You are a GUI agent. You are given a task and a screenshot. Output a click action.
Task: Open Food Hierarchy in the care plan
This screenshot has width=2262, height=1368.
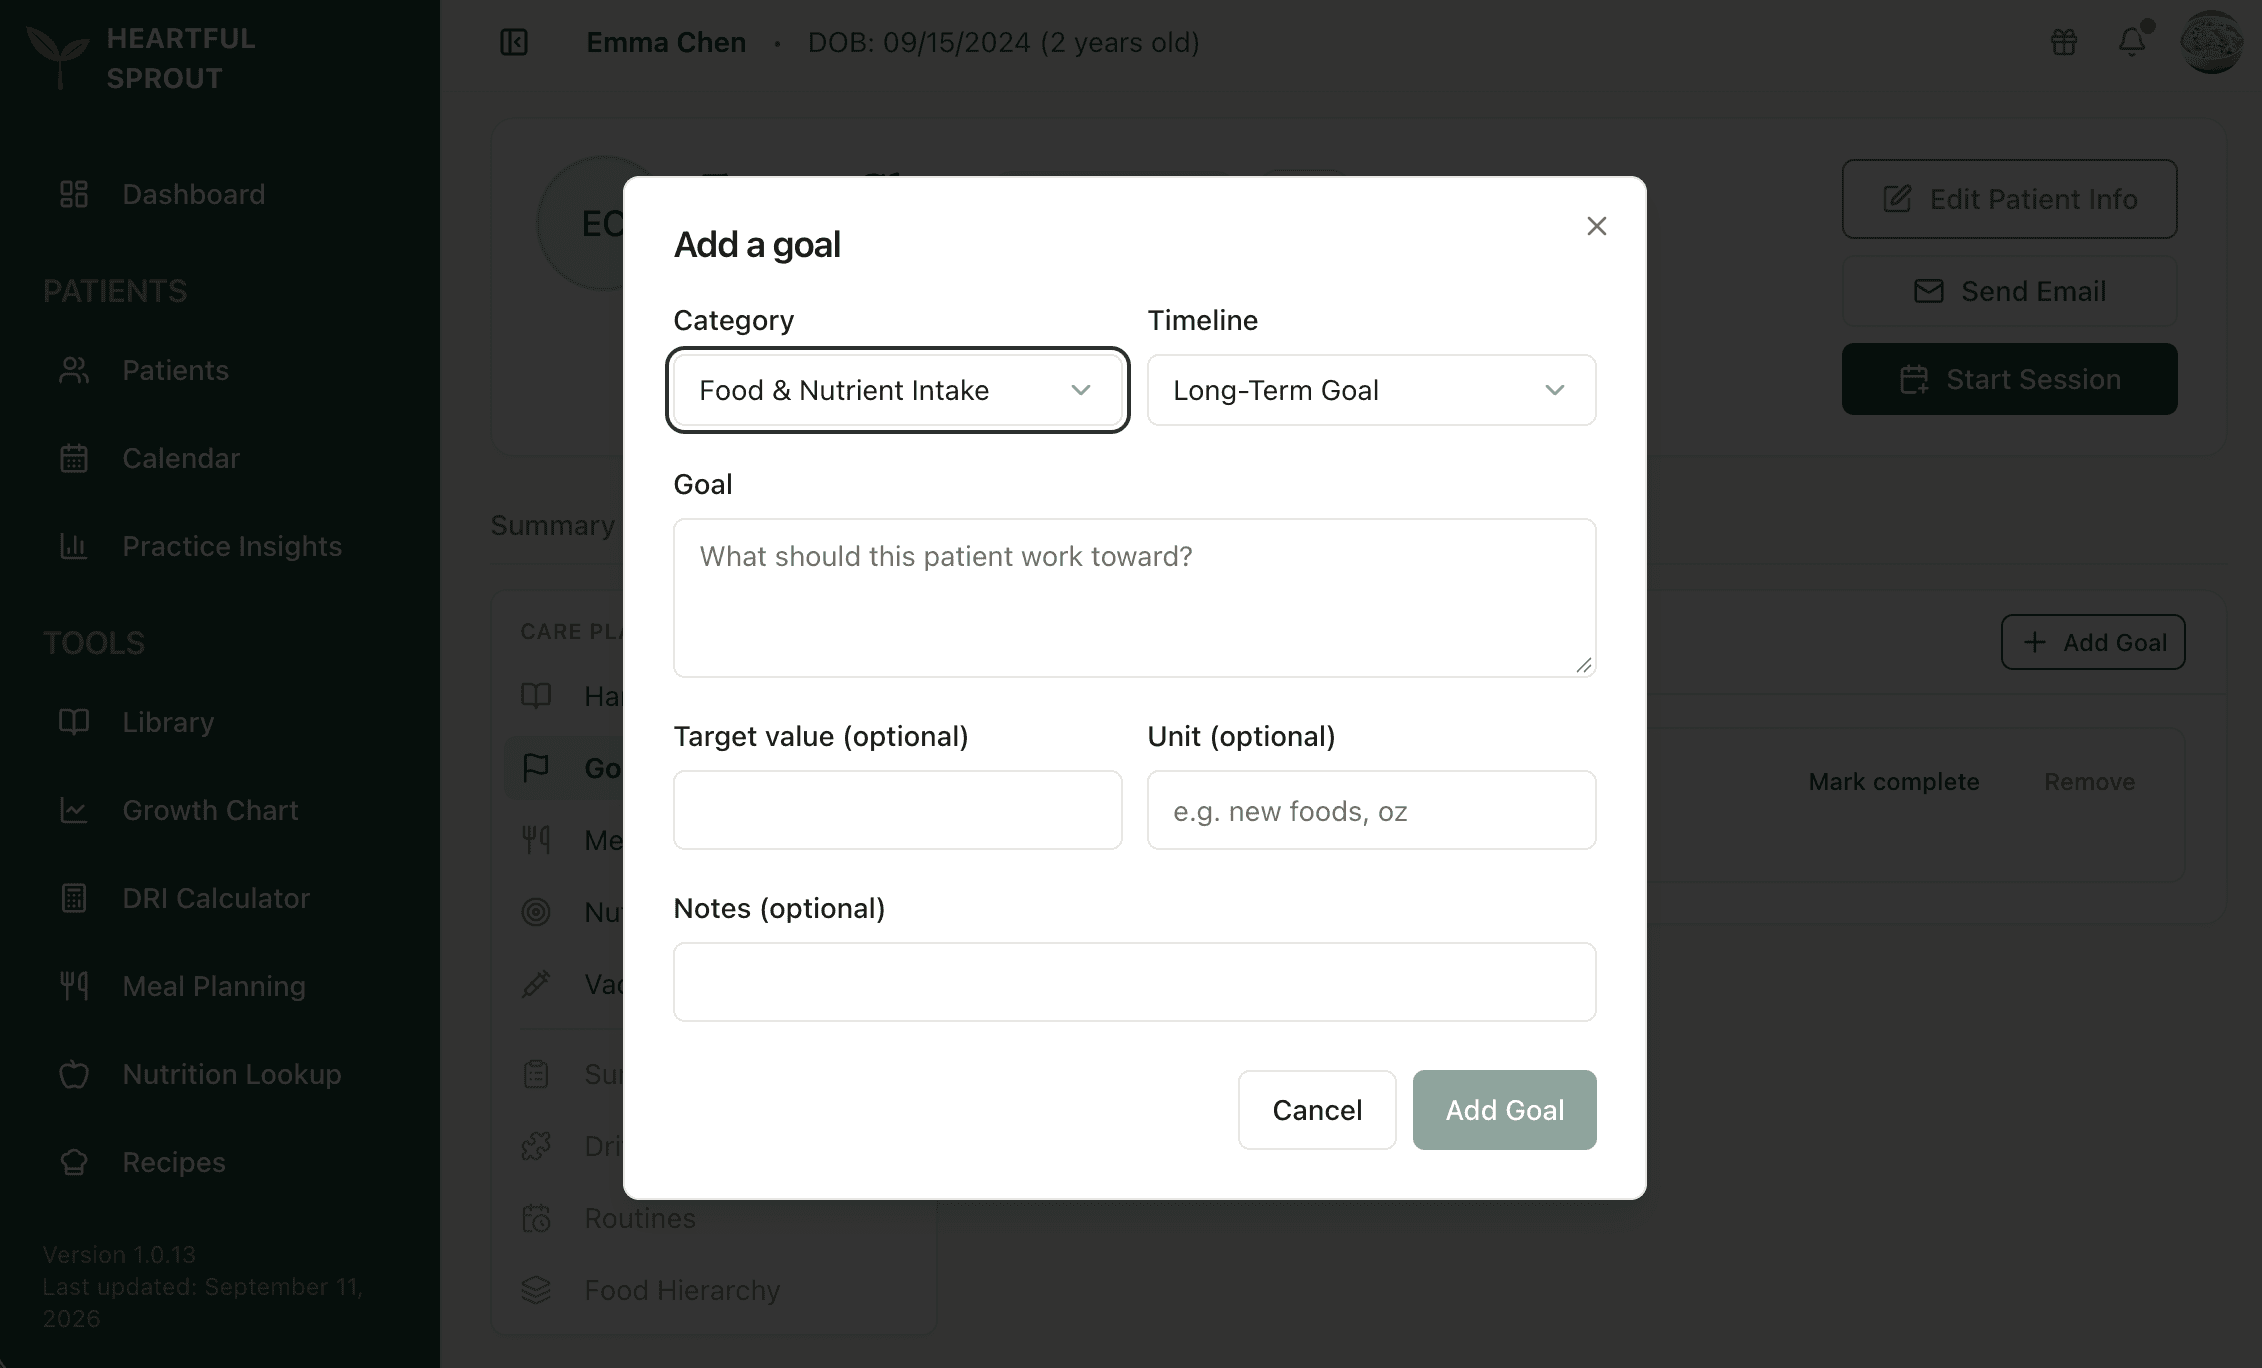pyautogui.click(x=682, y=1290)
